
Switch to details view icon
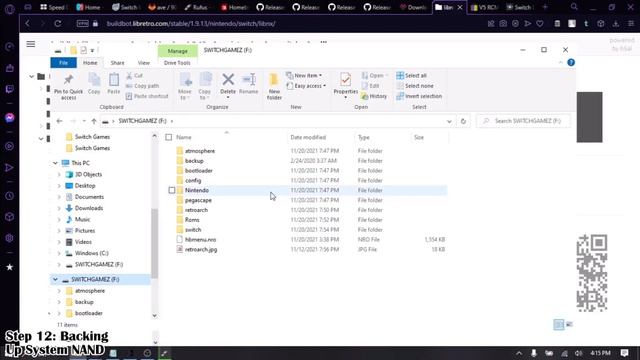558,324
